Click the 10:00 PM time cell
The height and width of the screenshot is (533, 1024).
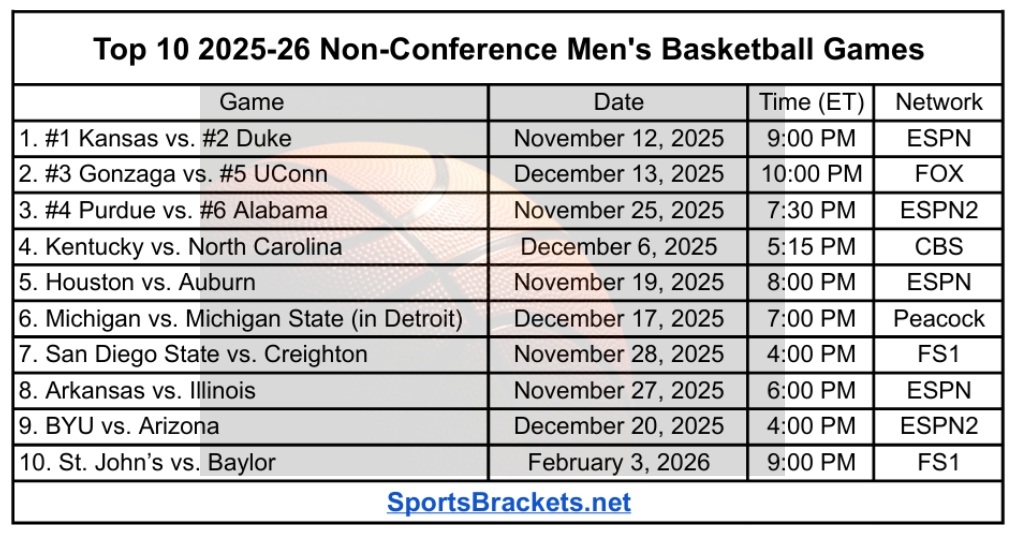click(x=810, y=174)
